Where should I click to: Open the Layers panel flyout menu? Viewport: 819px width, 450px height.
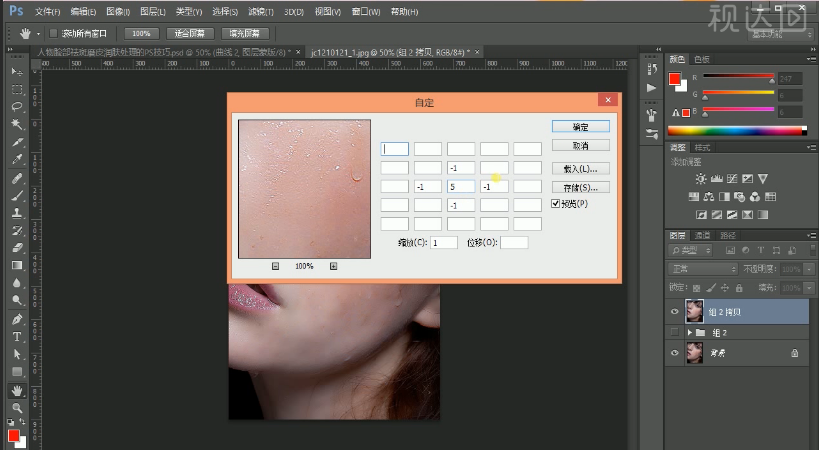811,235
